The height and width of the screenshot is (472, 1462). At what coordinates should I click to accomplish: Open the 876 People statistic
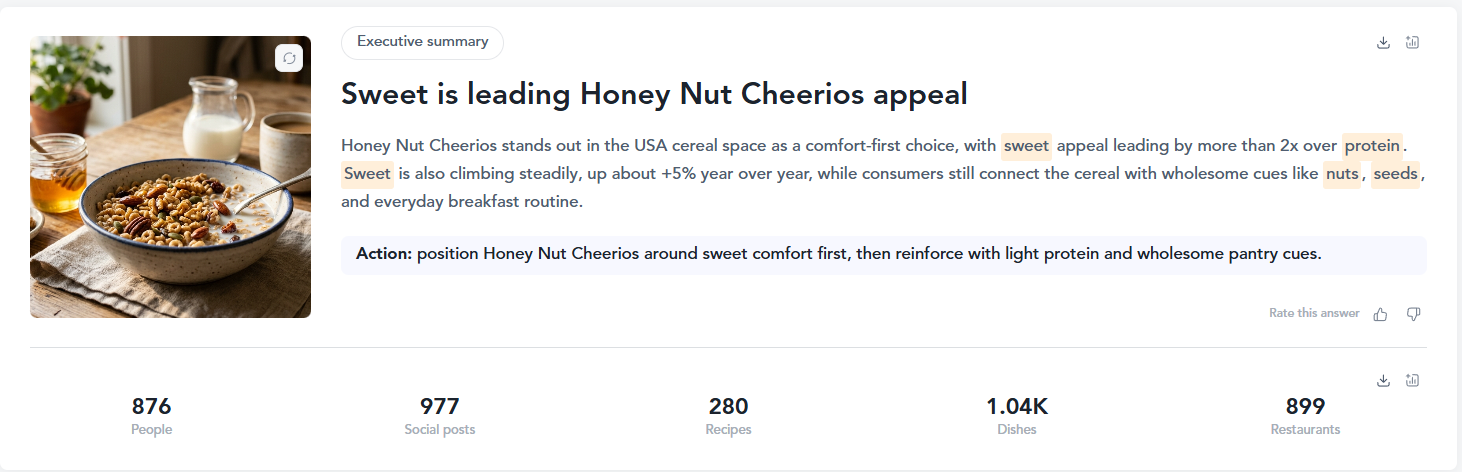[152, 416]
